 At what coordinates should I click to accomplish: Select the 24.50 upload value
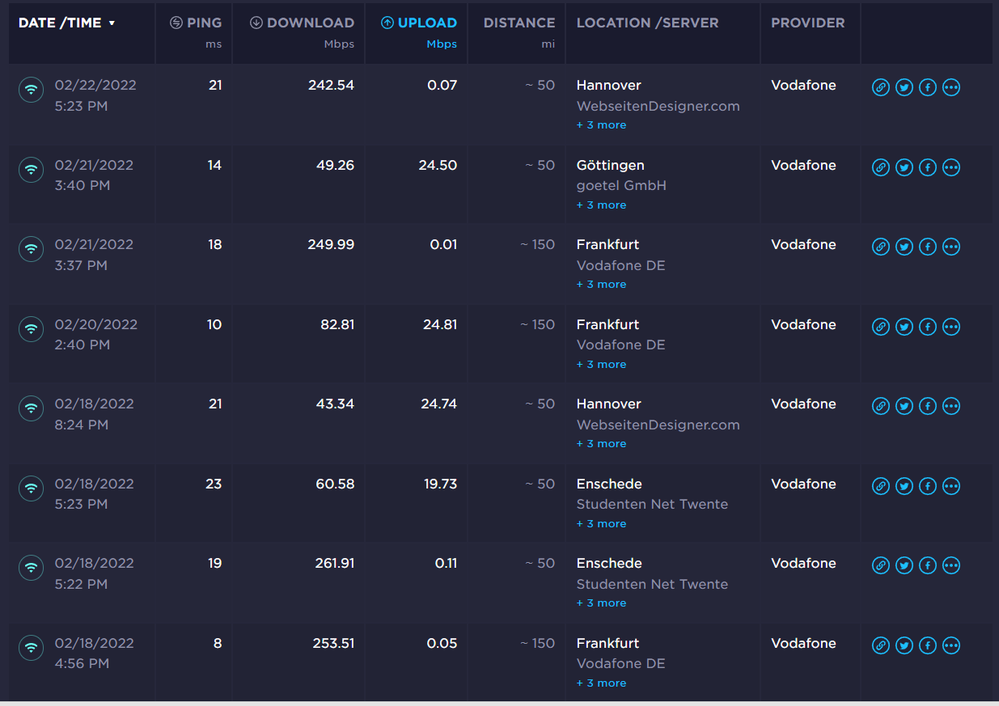pos(438,165)
